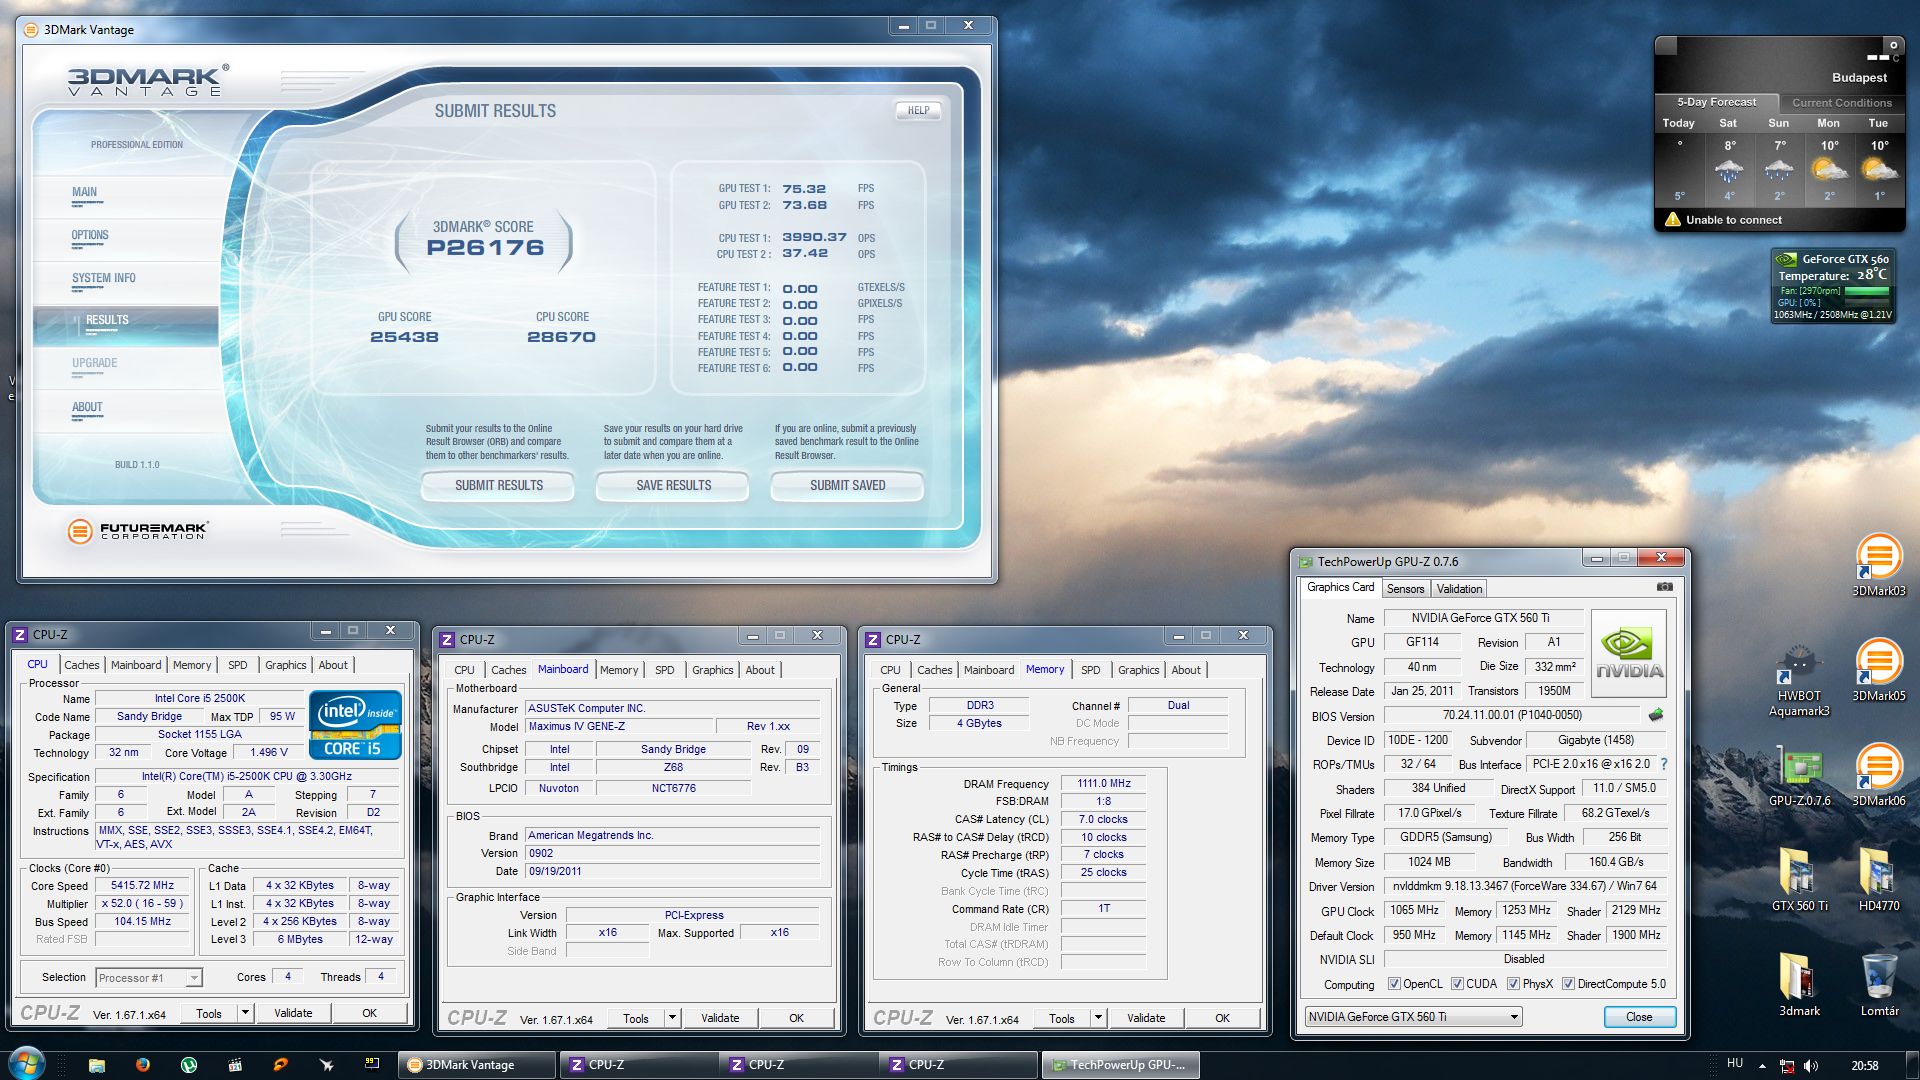Click the SAVE RESULTS button
The width and height of the screenshot is (1920, 1080).
coord(673,486)
